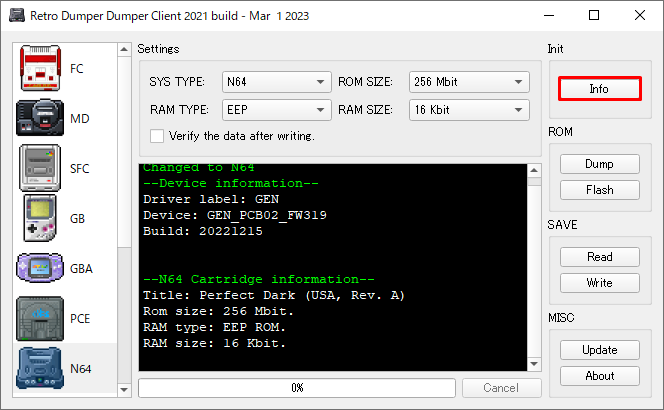Viewport: 664px width, 410px height.
Task: Select the PCE PC Engine icon
Action: pyautogui.click(x=40, y=318)
